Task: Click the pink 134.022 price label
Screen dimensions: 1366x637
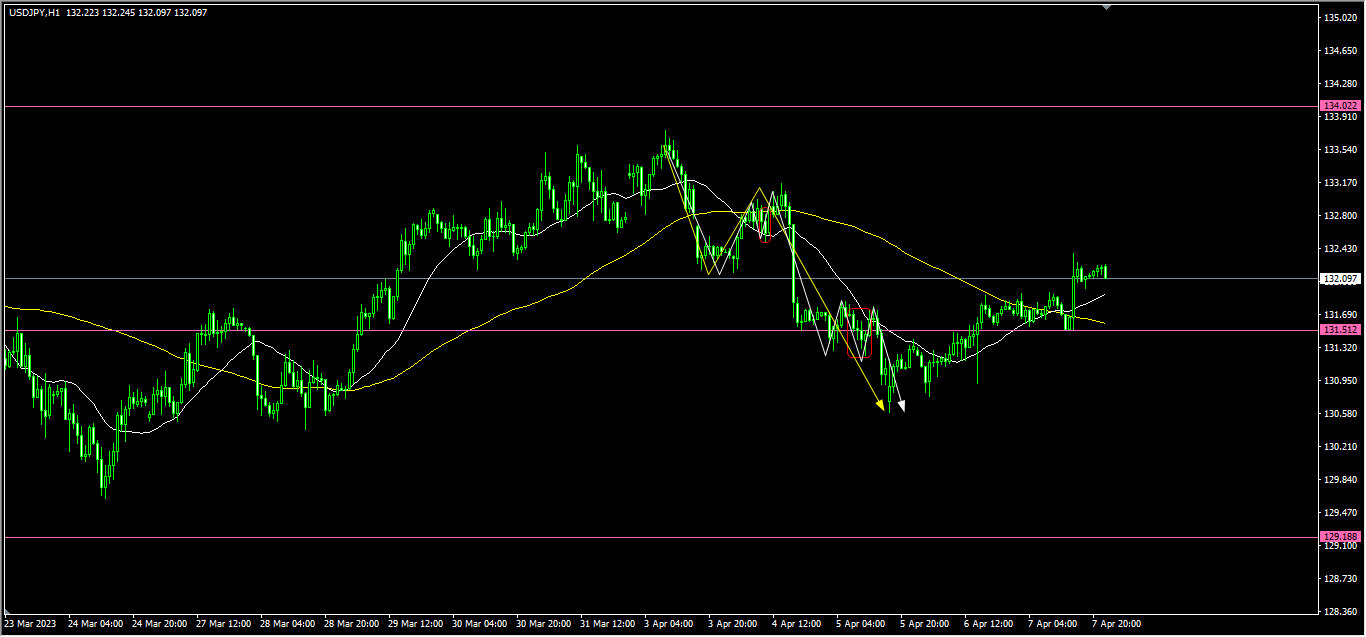Action: pos(1340,106)
